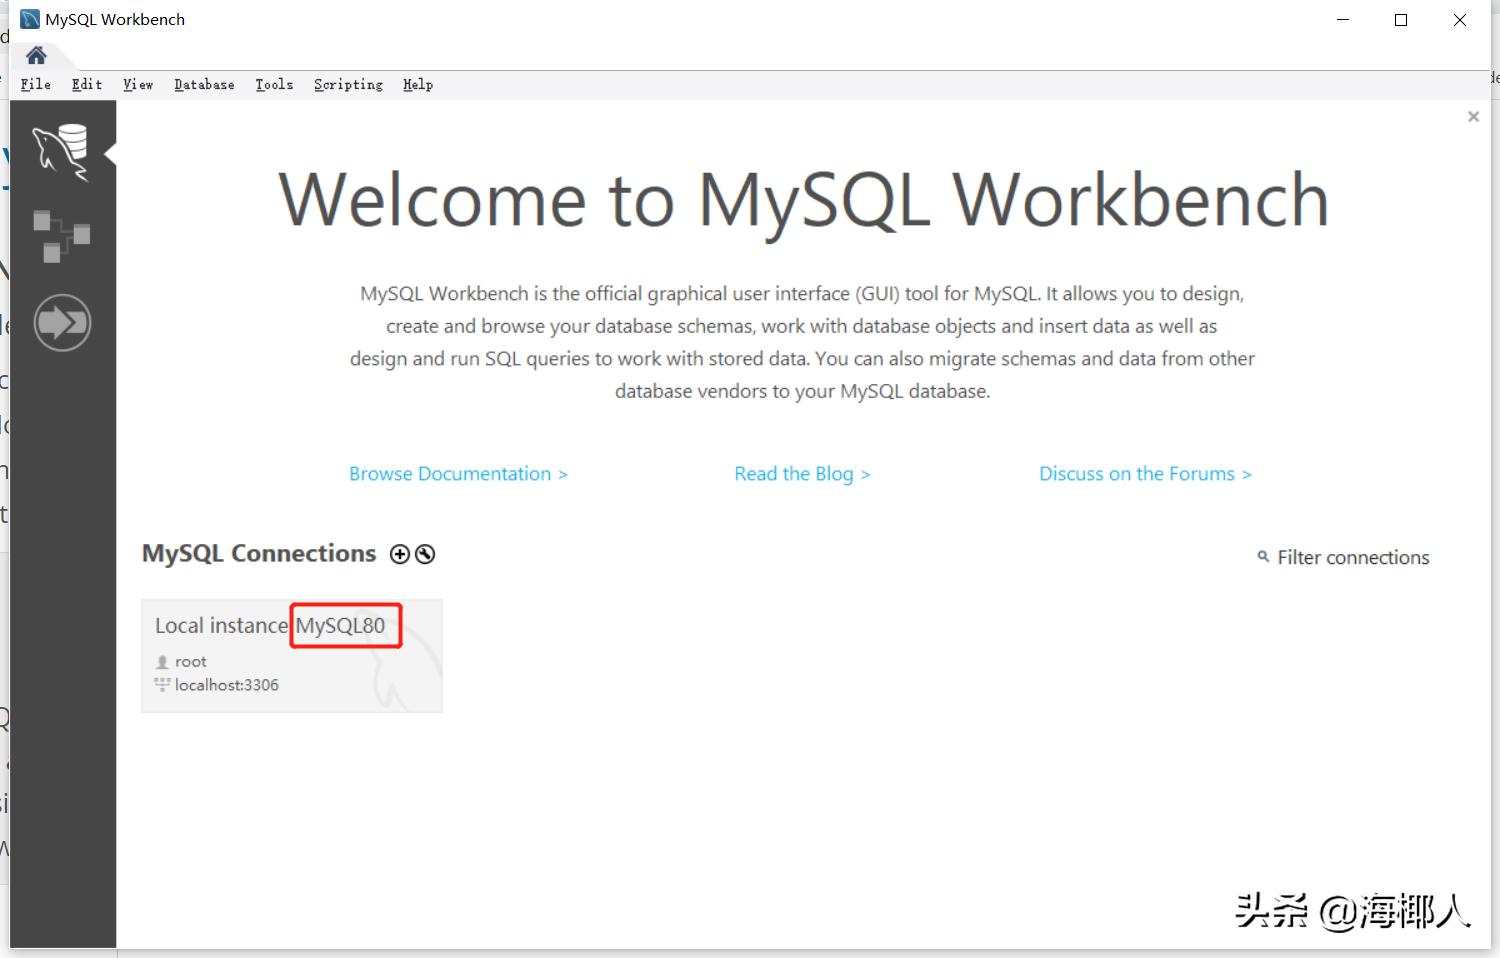Open the Edit menu
This screenshot has height=958, width=1500.
(x=87, y=85)
